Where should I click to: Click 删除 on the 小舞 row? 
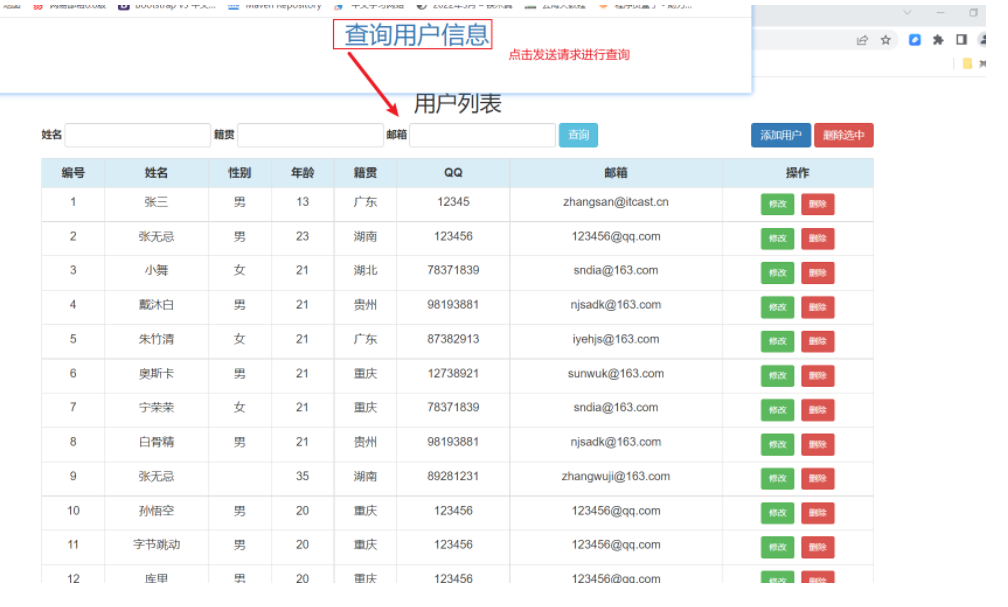point(818,272)
